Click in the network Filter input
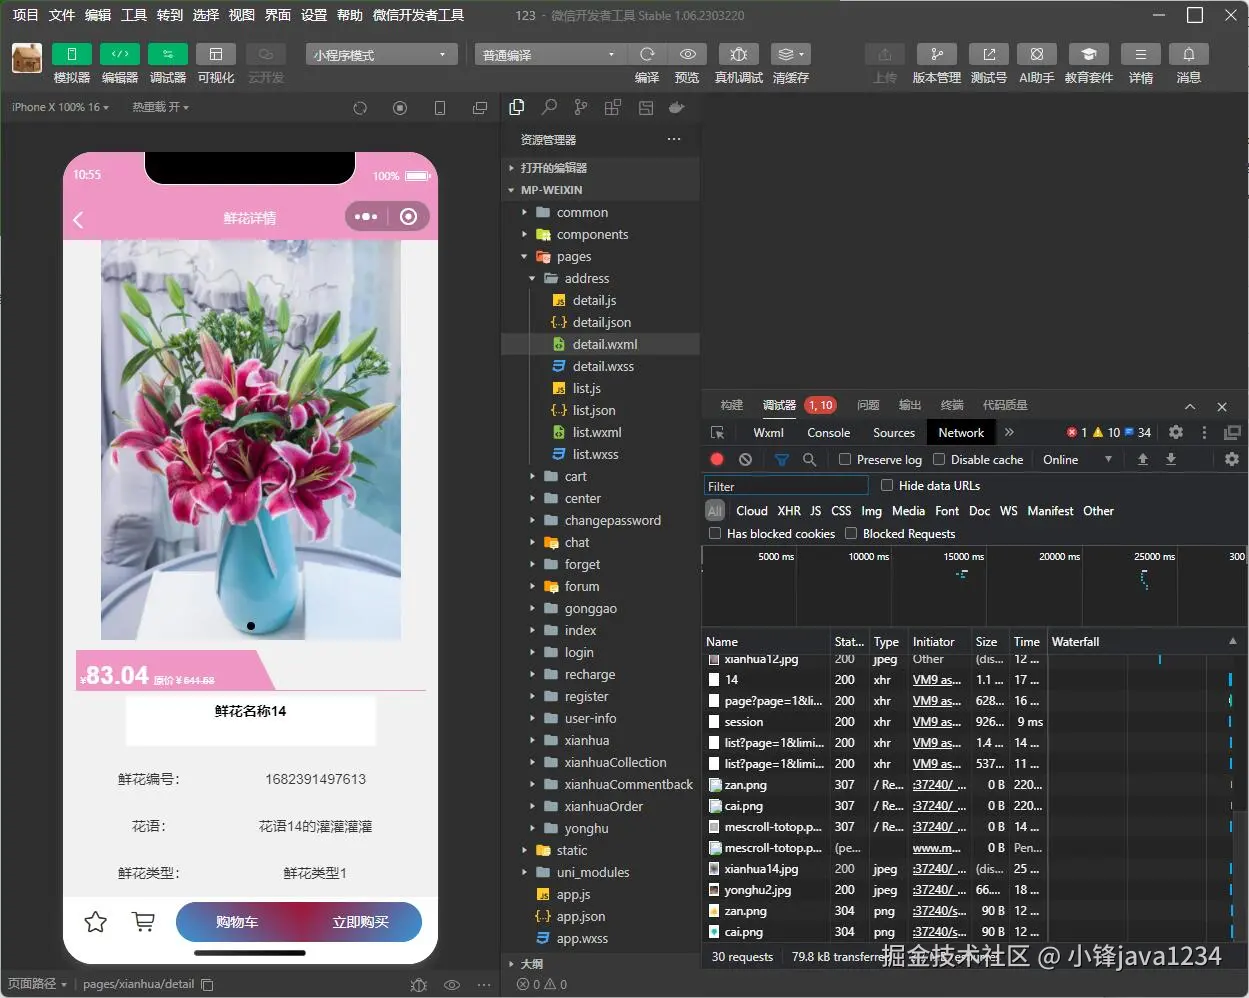The height and width of the screenshot is (998, 1249). coord(786,486)
